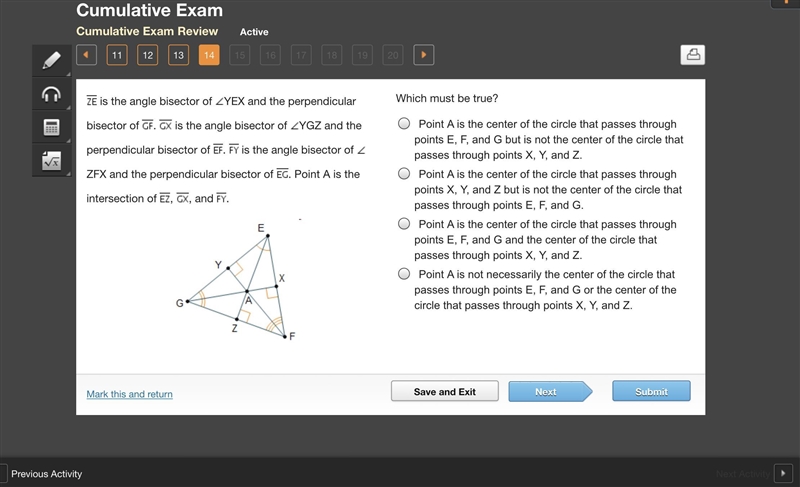Image resolution: width=800 pixels, height=487 pixels.
Task: Open the square root formula reference tool
Action: [52, 161]
